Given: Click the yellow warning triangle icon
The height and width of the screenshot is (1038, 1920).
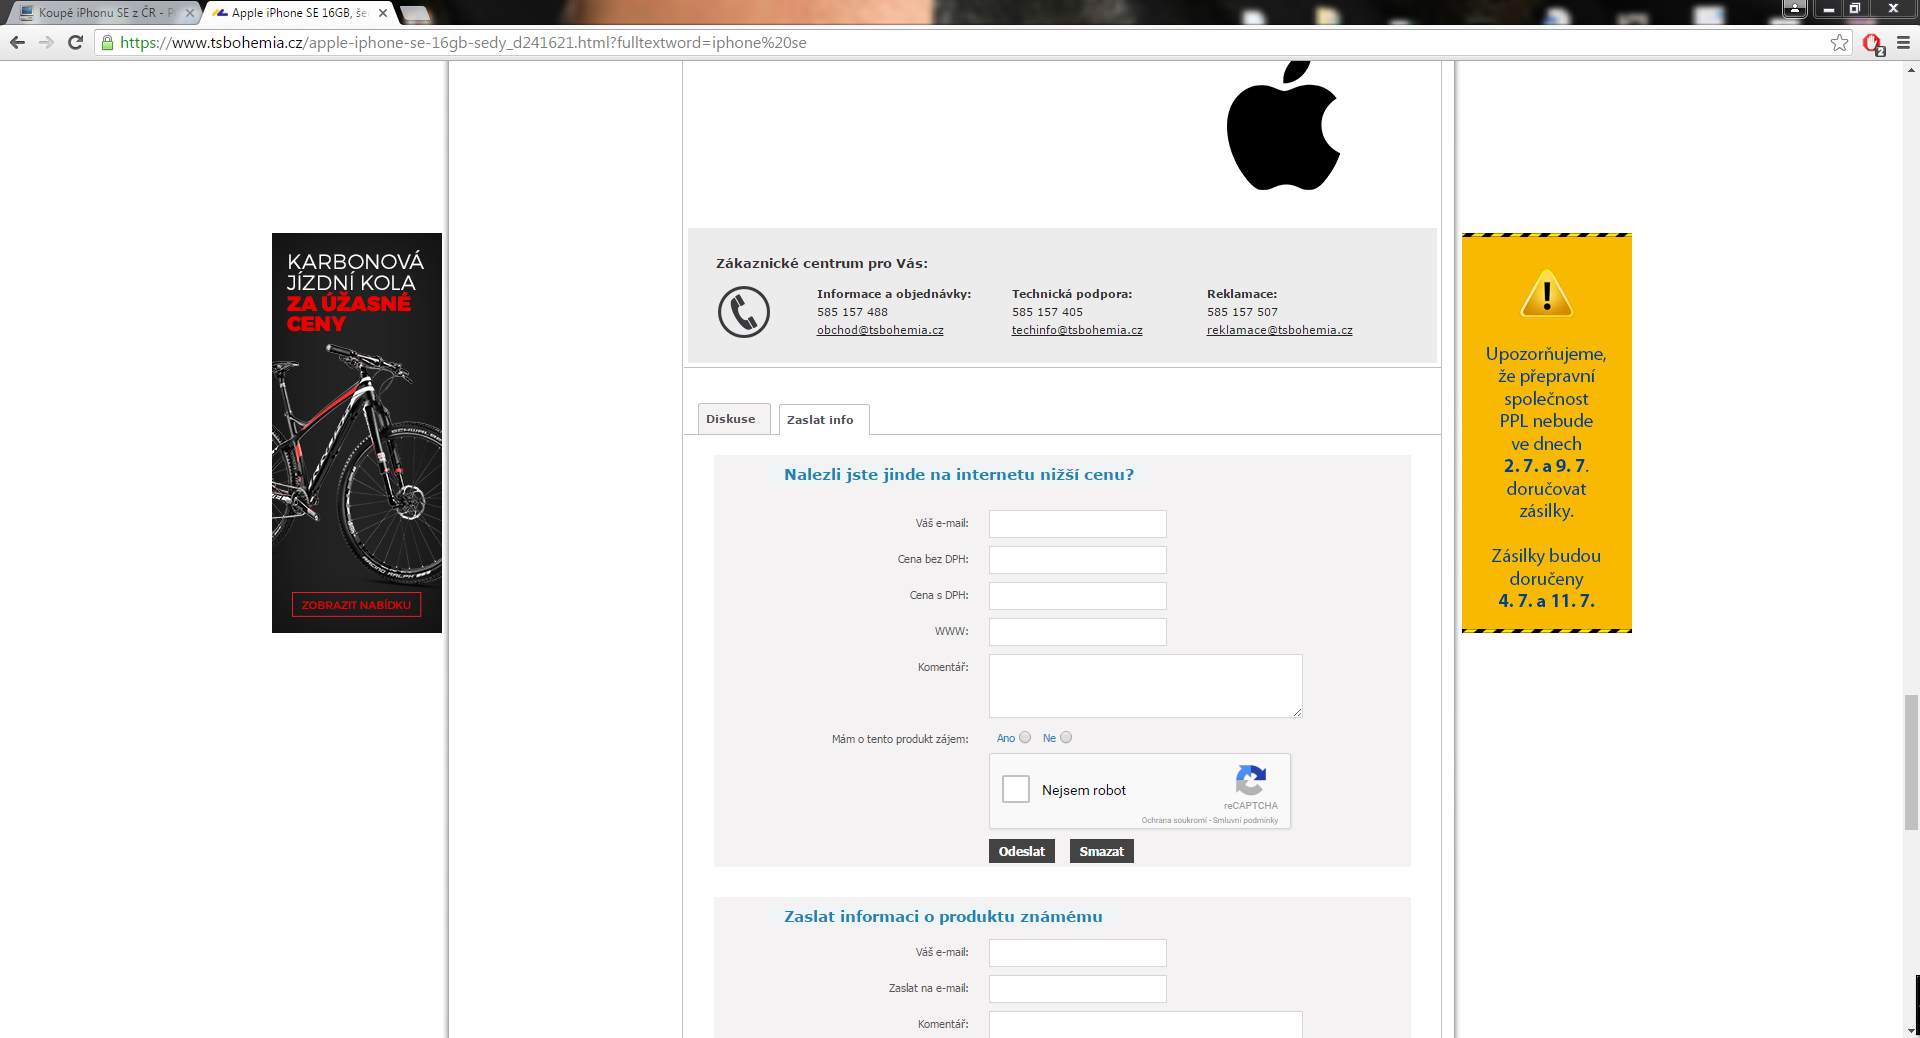Looking at the screenshot, I should pyautogui.click(x=1546, y=293).
